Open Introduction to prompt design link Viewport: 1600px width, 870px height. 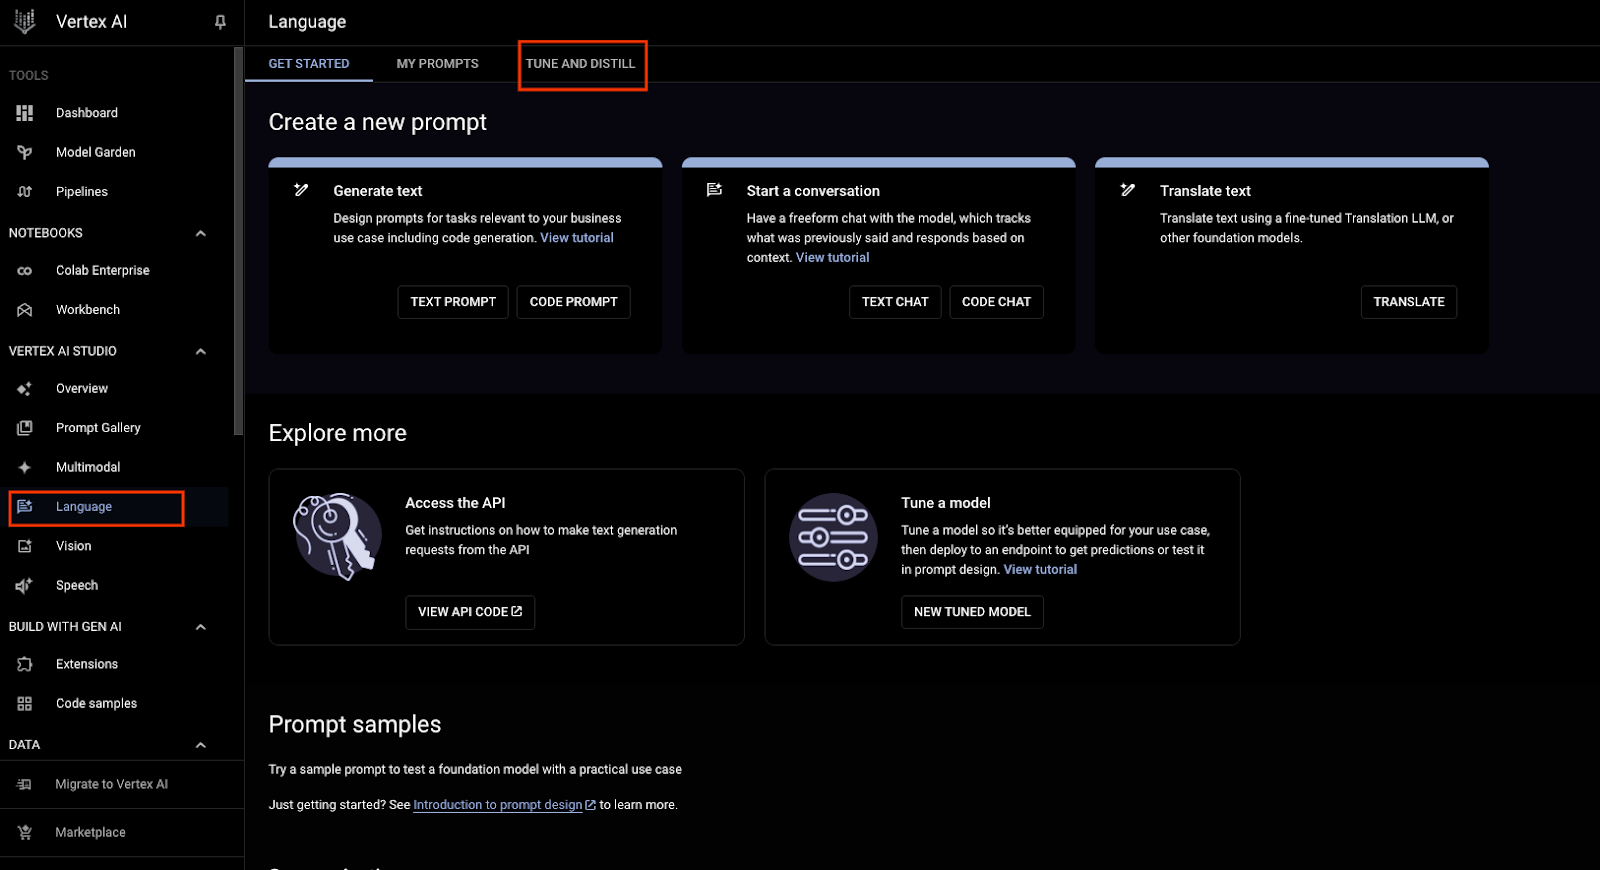498,805
